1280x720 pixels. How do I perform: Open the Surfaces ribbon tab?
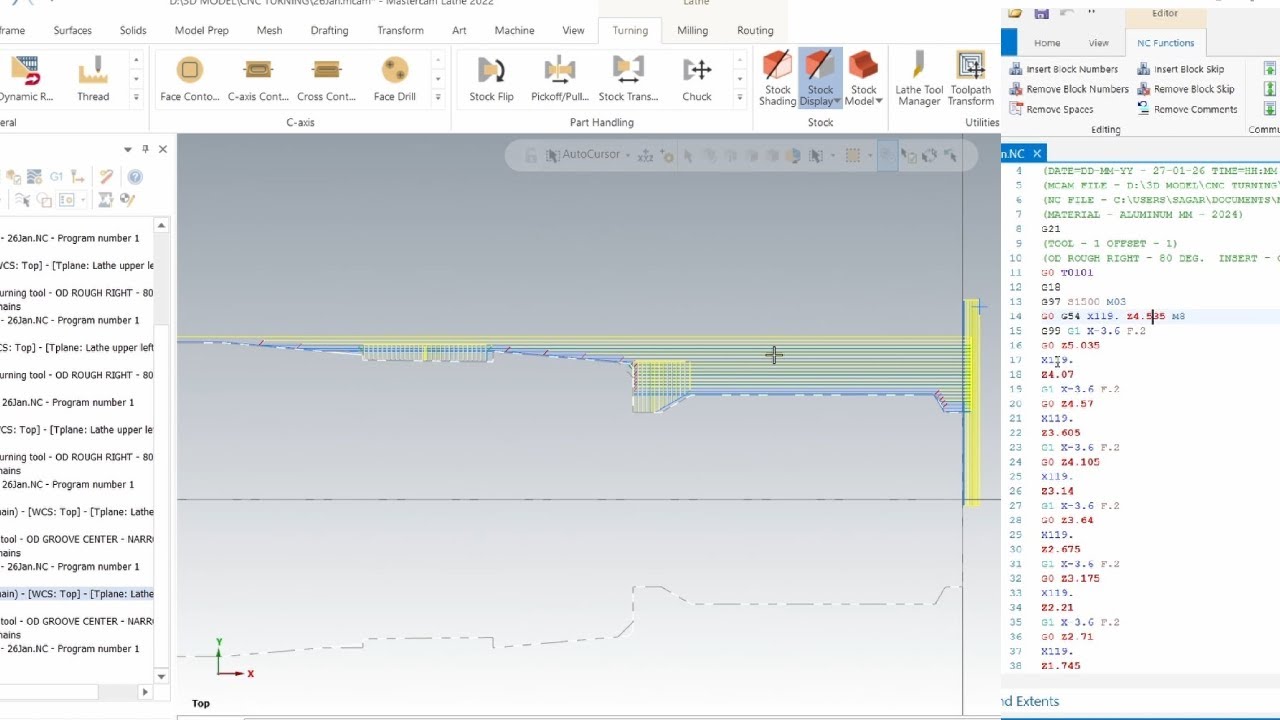pyautogui.click(x=72, y=30)
